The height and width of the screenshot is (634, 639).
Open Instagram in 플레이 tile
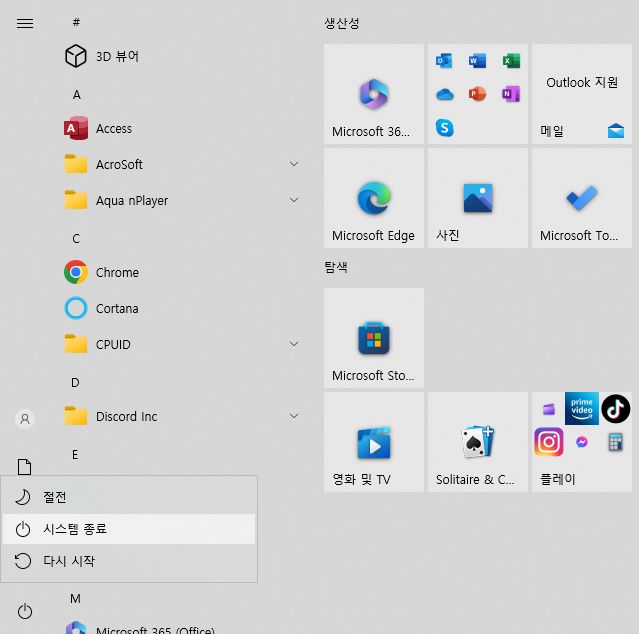tap(549, 442)
